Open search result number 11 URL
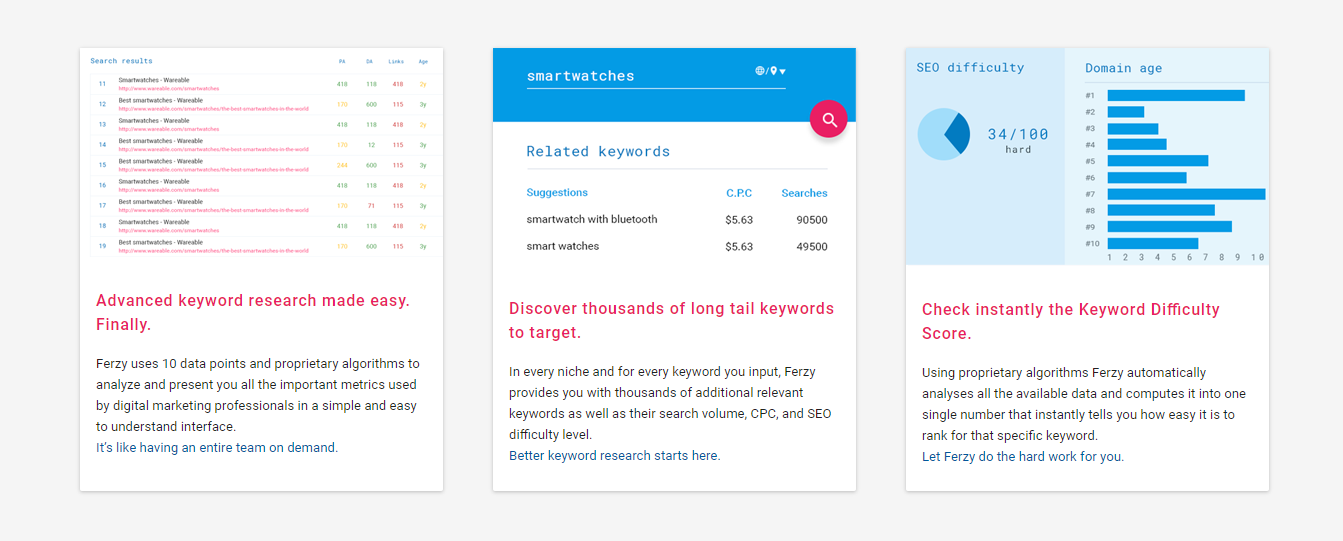The height and width of the screenshot is (541, 1343). (x=168, y=89)
